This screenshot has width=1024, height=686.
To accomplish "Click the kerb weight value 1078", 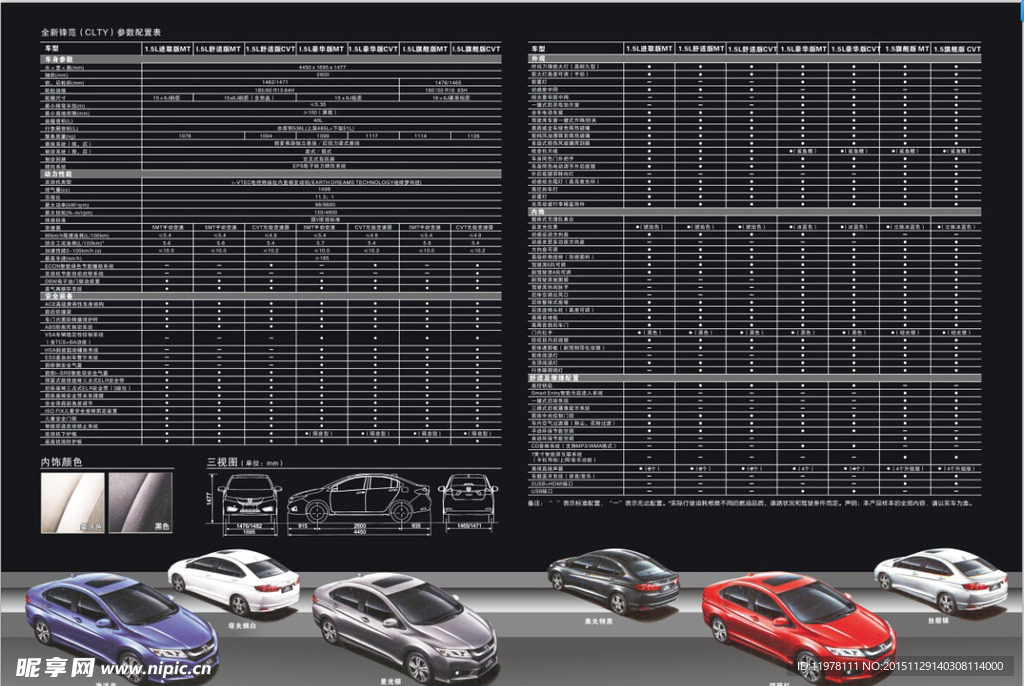I will (185, 136).
